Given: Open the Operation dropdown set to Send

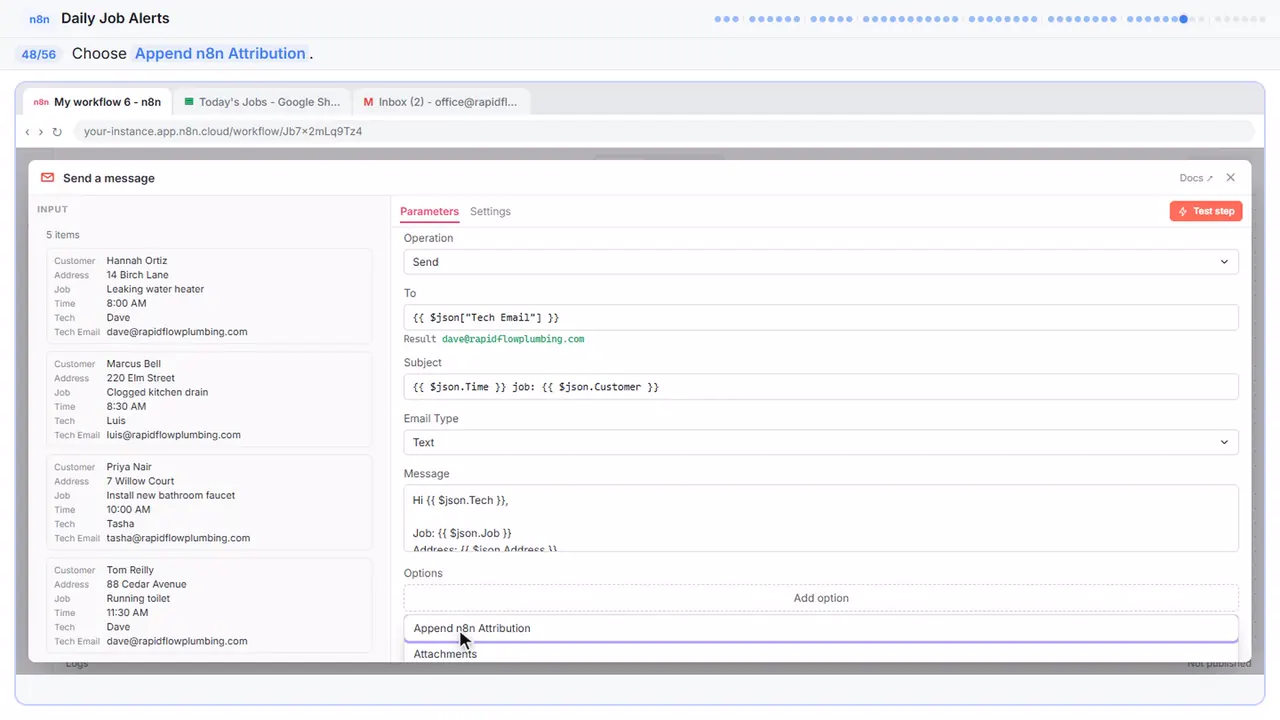Looking at the screenshot, I should coord(821,262).
